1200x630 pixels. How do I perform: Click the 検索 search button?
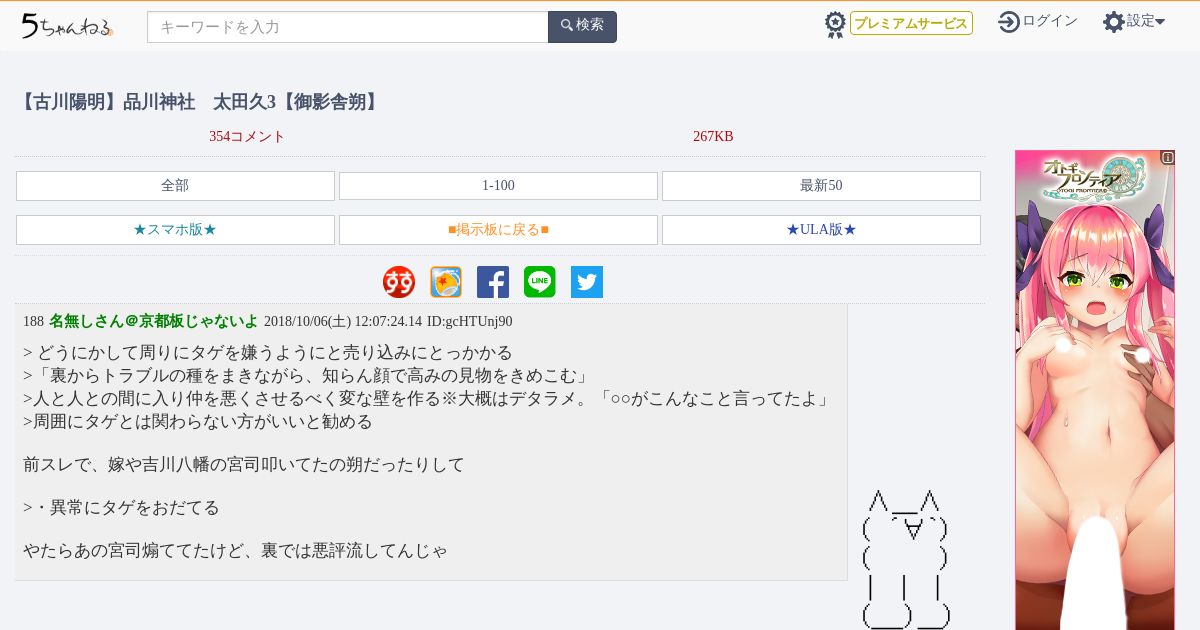click(582, 27)
